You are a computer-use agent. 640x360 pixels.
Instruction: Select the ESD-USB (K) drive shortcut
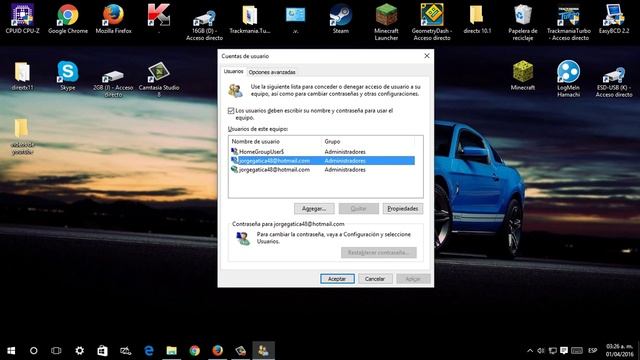(x=613, y=82)
